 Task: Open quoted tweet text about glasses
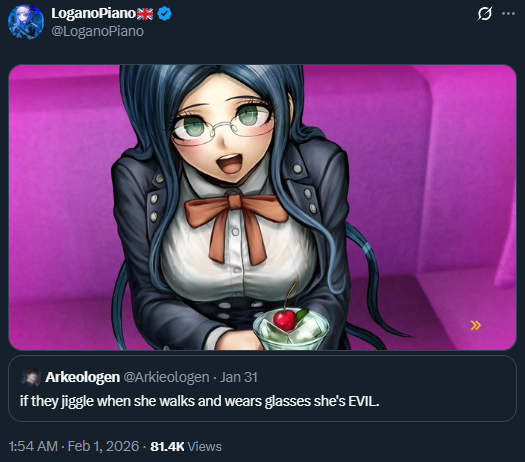click(x=200, y=401)
